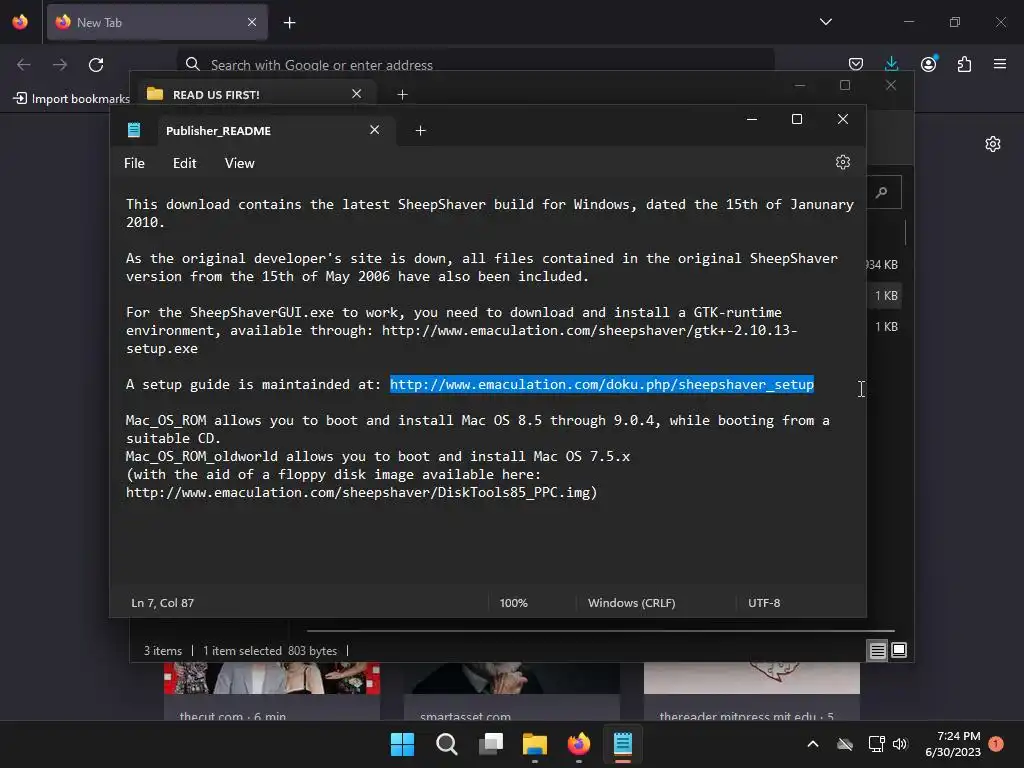Viewport: 1024px width, 768px height.
Task: Select the New Tab in Firefox
Action: 157,22
